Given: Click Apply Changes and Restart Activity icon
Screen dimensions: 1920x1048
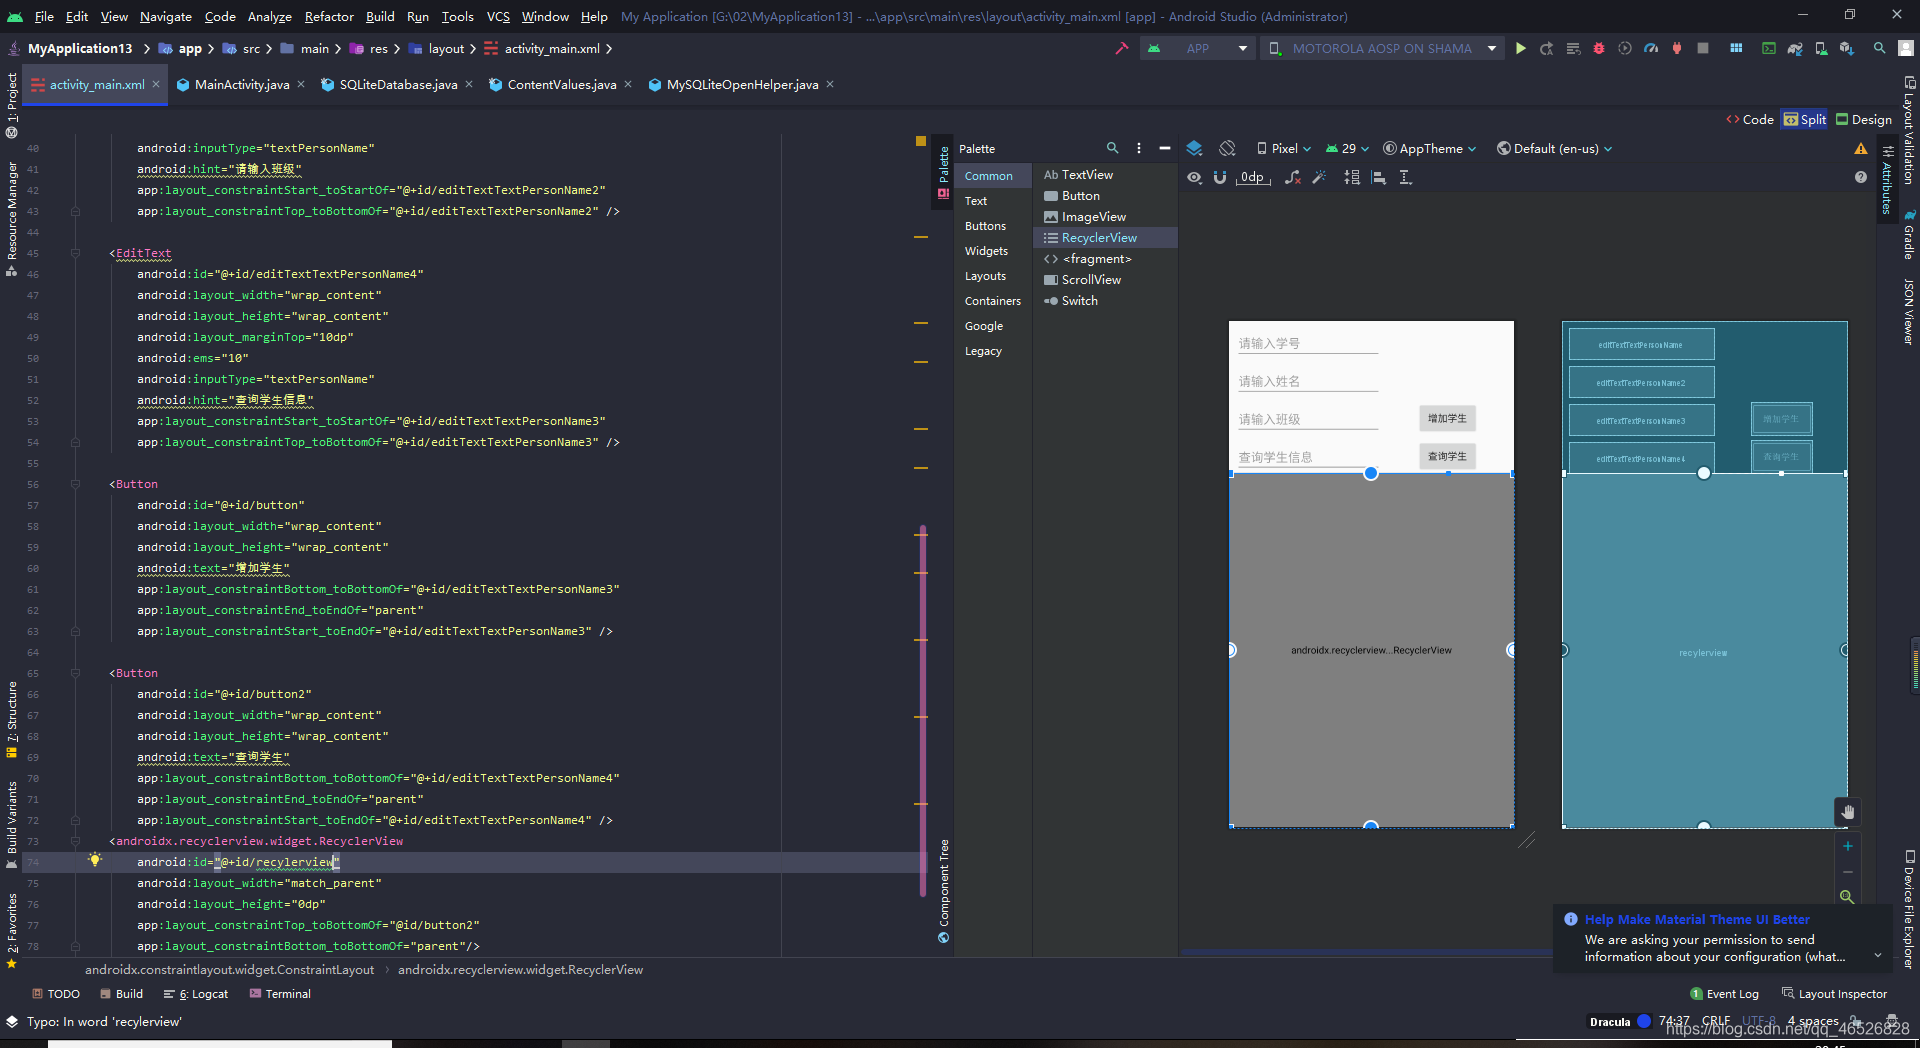Looking at the screenshot, I should (x=1546, y=48).
